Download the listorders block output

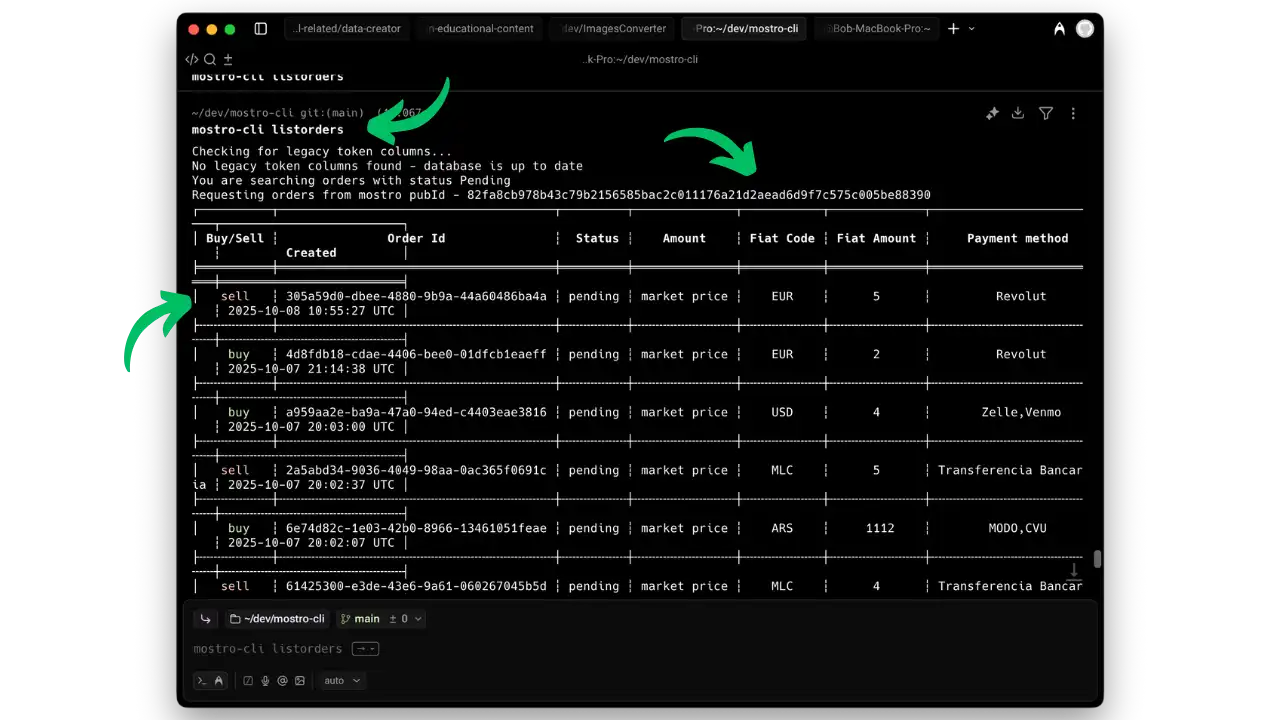(x=1018, y=114)
